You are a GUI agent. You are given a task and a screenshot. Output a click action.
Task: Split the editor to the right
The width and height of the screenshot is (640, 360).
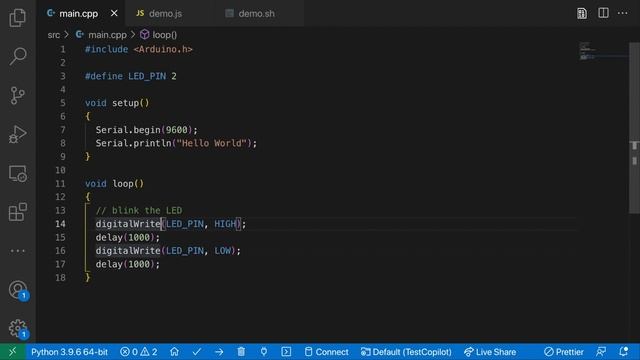click(603, 13)
